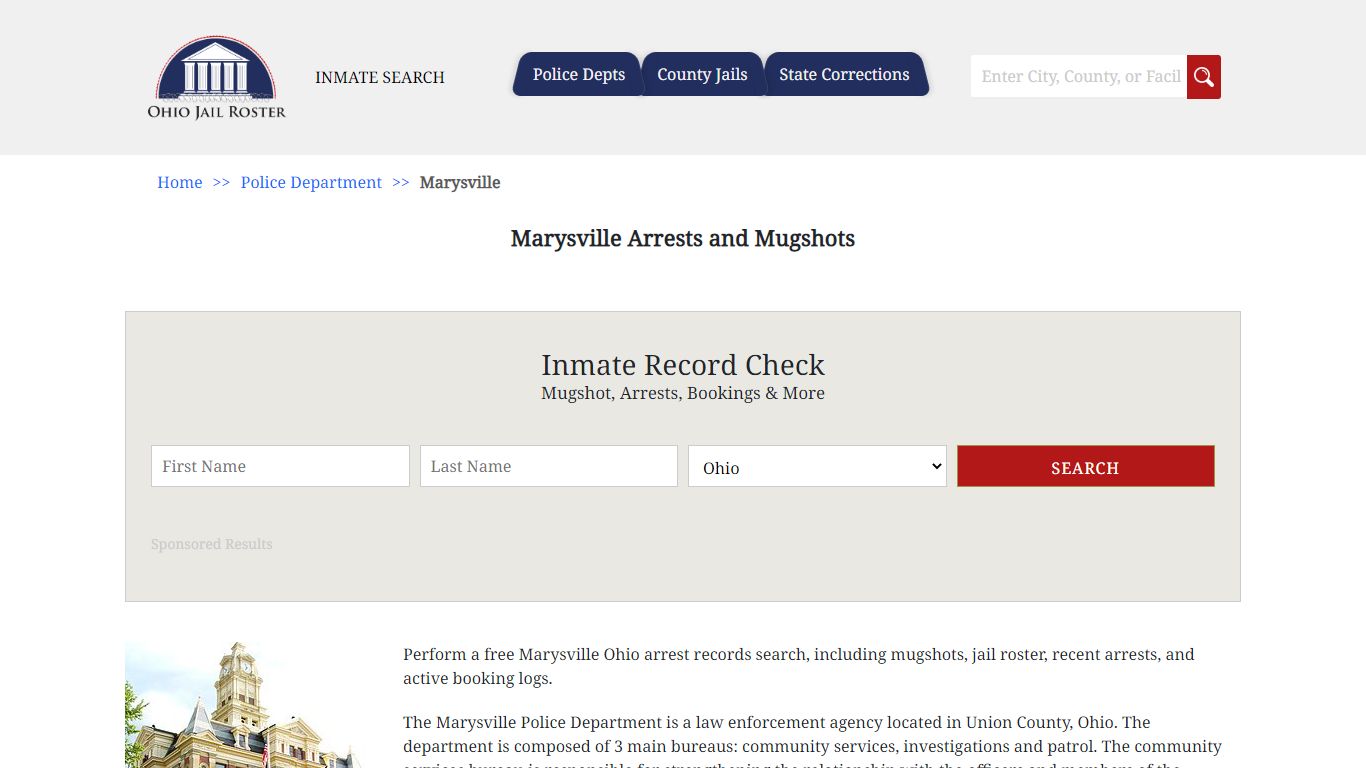Open the Police Depts tab
The width and height of the screenshot is (1366, 768).
578,75
